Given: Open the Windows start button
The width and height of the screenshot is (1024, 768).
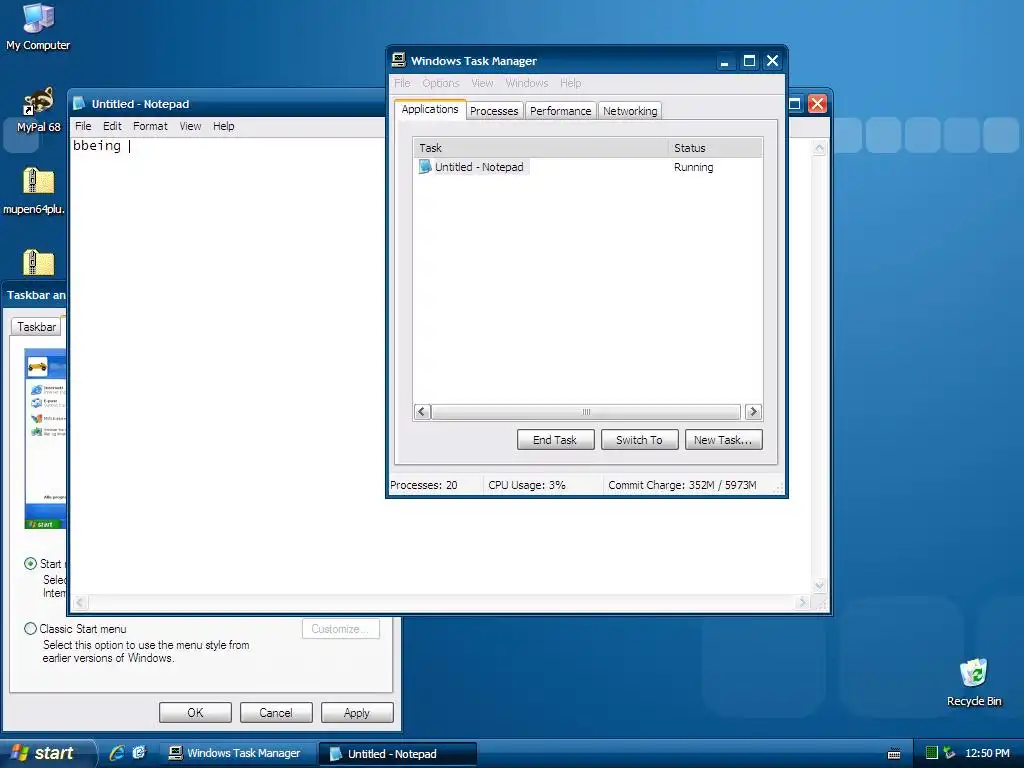Looking at the screenshot, I should tap(46, 753).
